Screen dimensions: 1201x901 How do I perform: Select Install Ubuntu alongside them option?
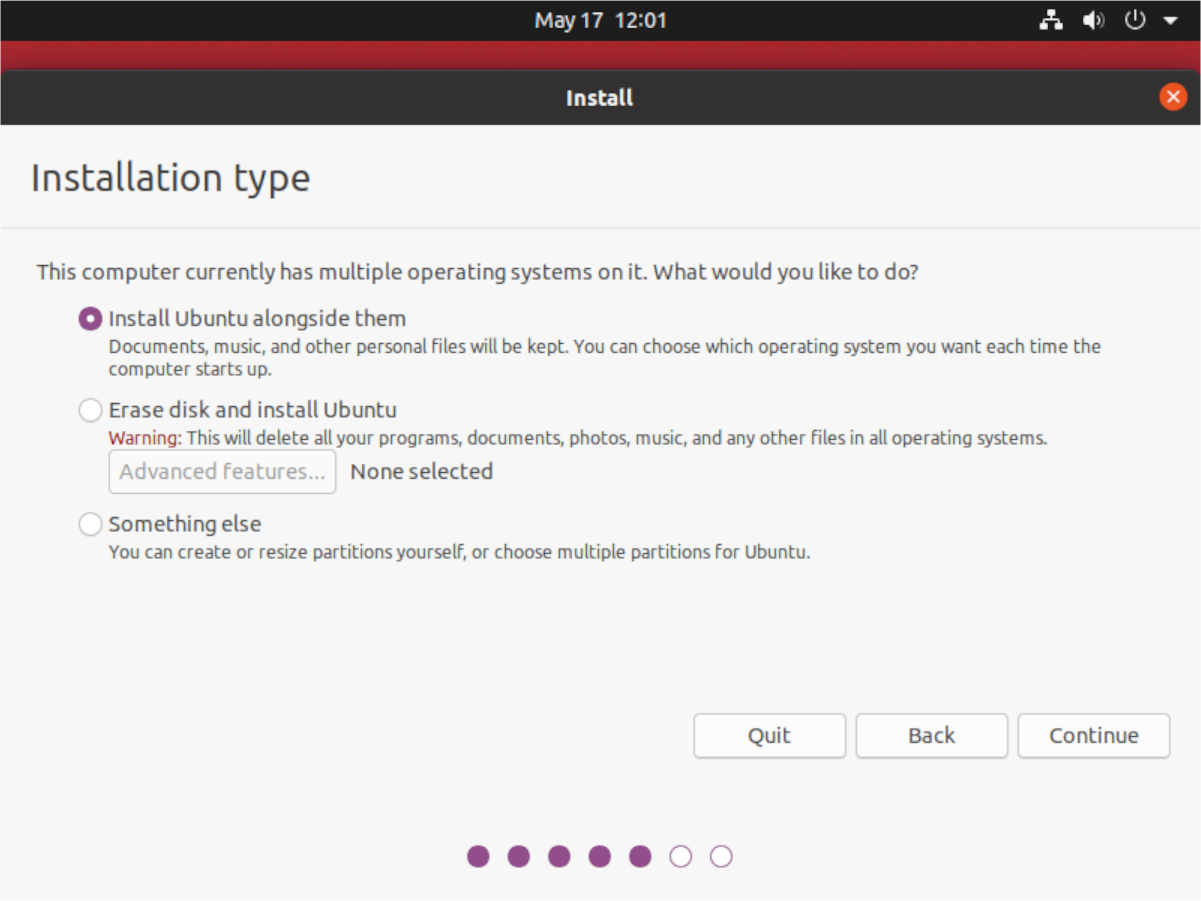[90, 319]
